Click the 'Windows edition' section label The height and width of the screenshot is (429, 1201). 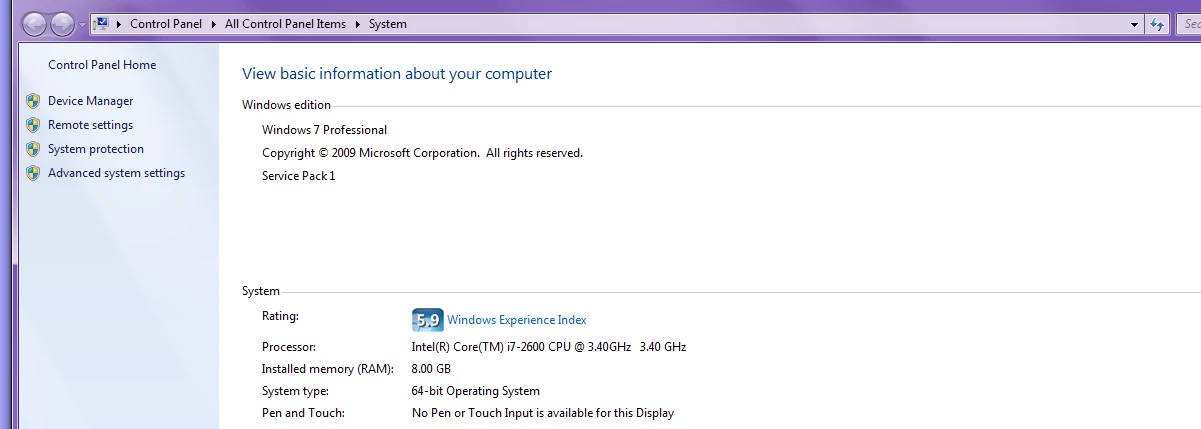(x=286, y=105)
